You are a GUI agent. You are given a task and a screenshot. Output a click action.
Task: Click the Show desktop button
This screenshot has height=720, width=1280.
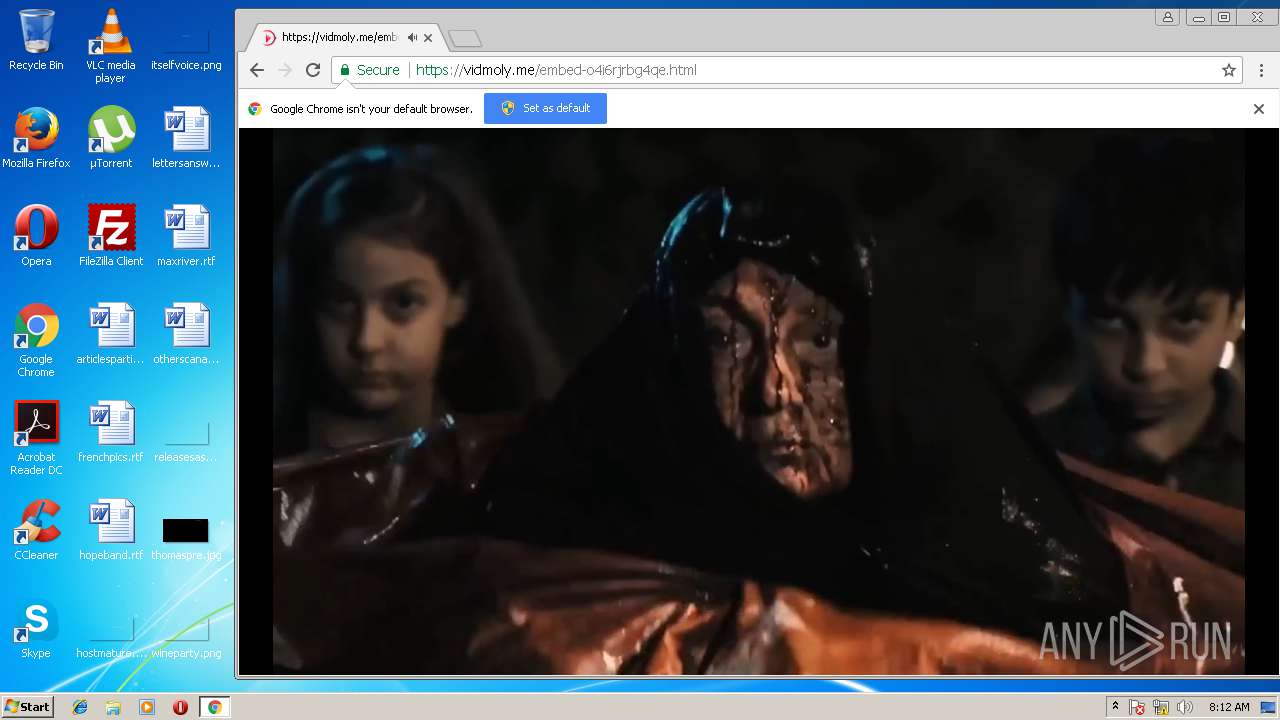1269,707
